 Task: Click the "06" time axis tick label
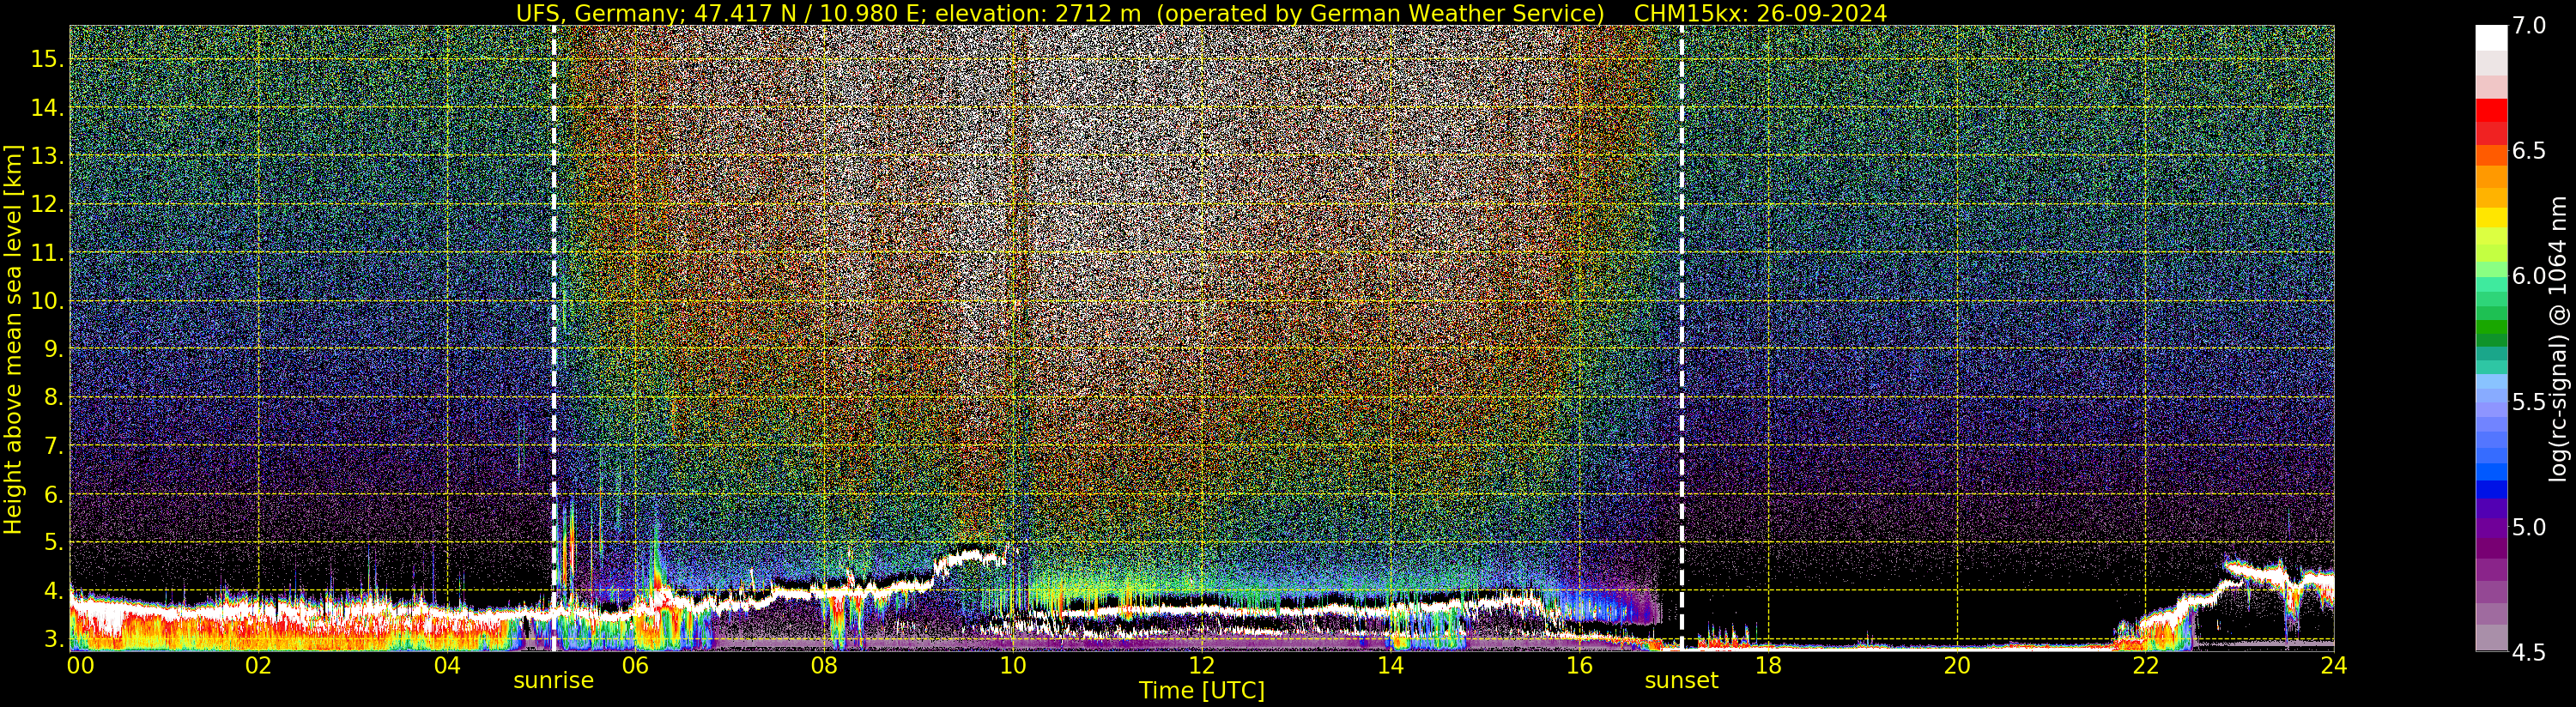click(636, 665)
